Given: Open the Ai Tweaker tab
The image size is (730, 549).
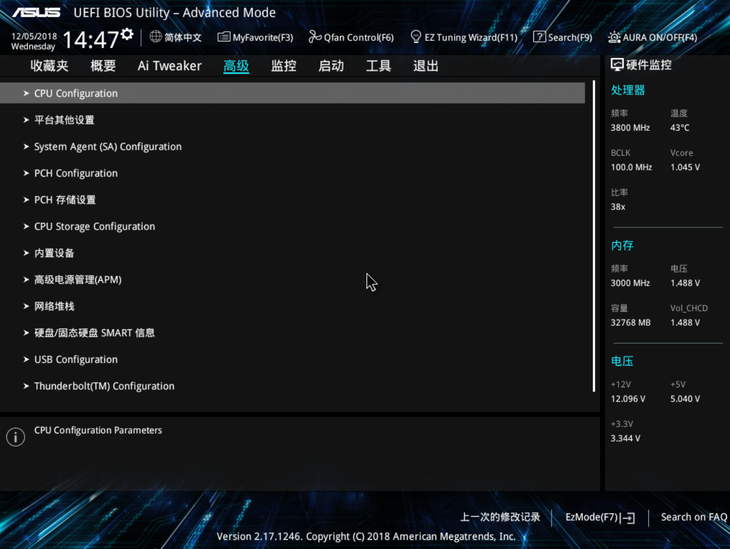Looking at the screenshot, I should [169, 66].
